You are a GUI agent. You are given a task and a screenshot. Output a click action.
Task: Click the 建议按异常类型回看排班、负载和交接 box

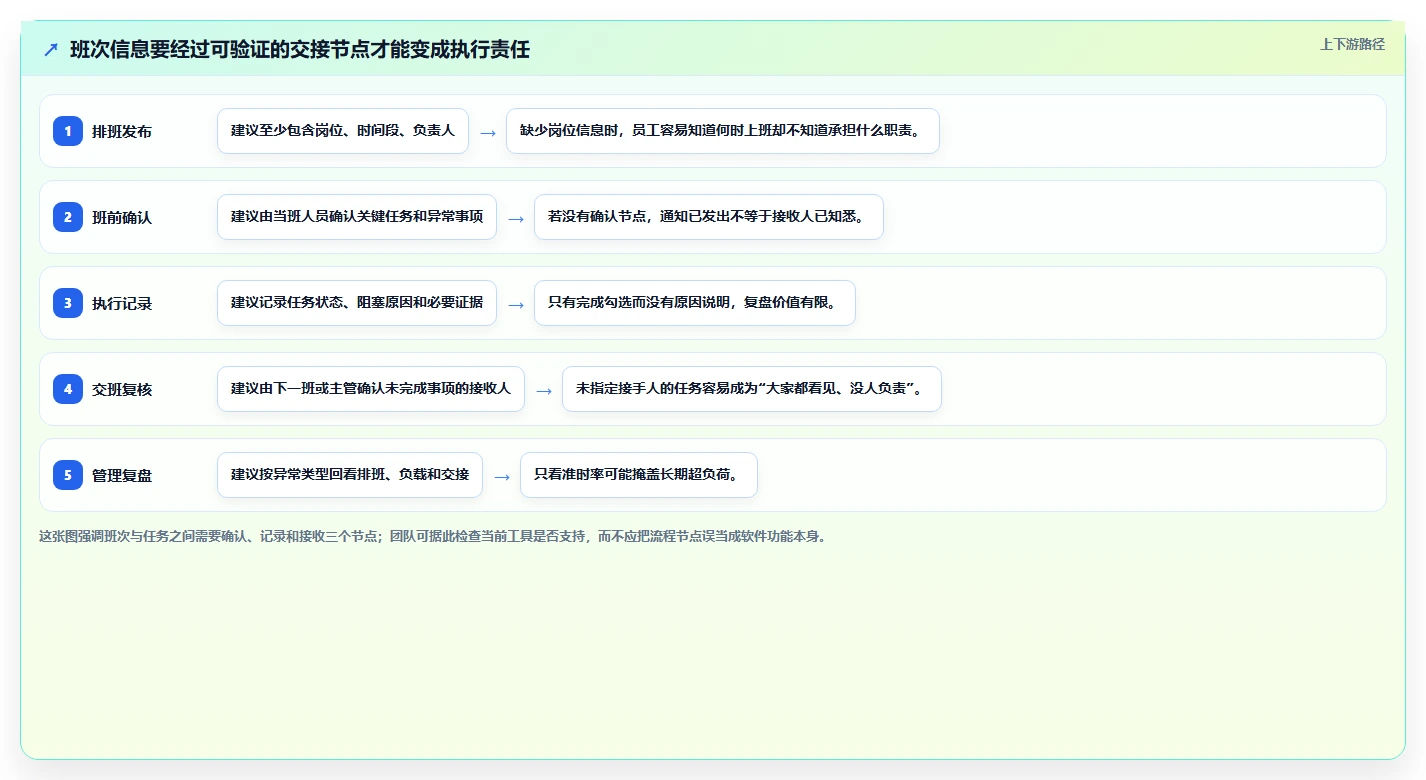(x=350, y=475)
